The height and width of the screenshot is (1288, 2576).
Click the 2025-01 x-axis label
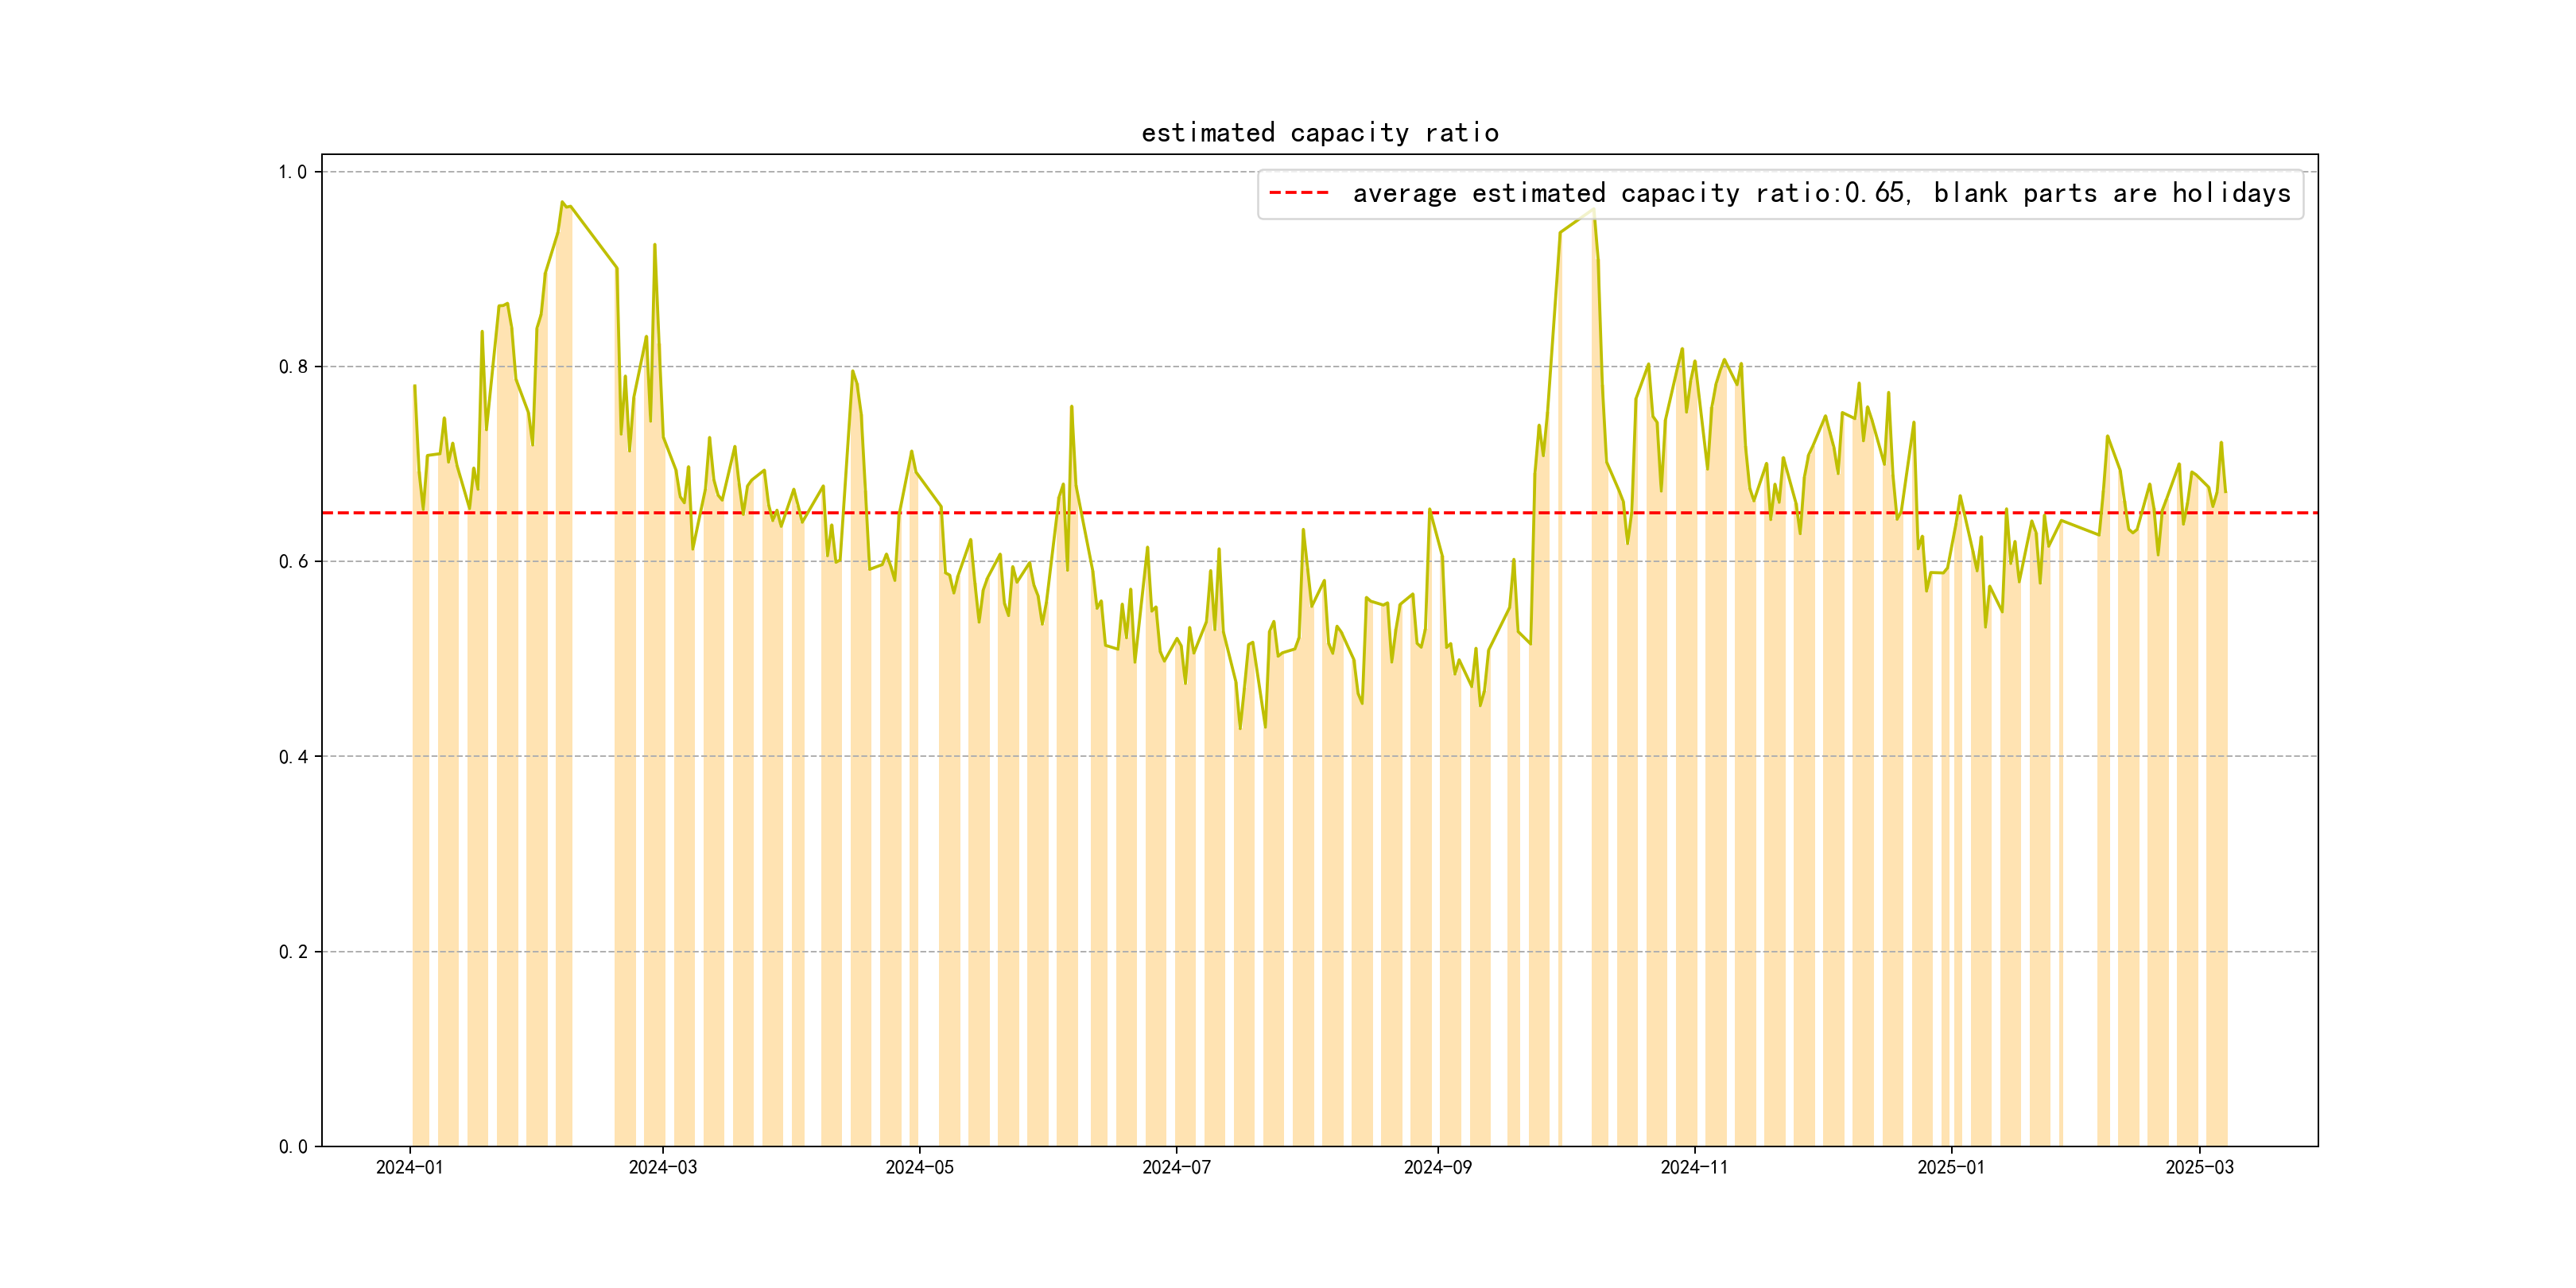pyautogui.click(x=1950, y=1168)
